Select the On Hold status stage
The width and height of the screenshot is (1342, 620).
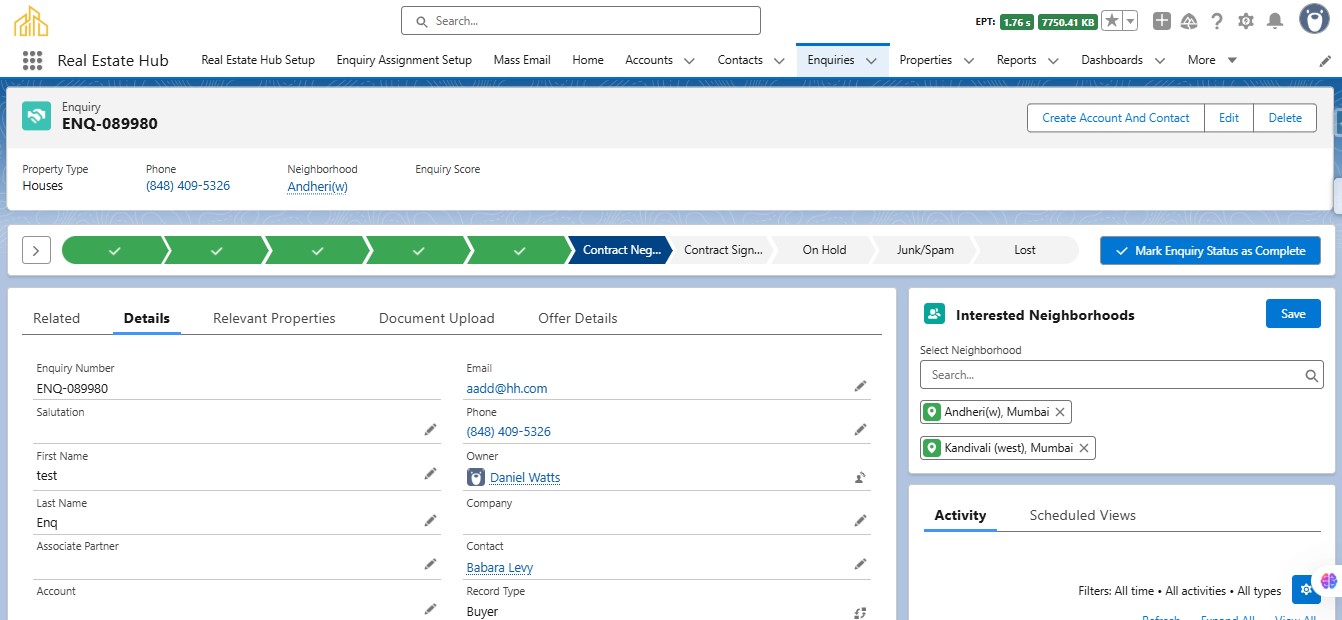click(x=824, y=250)
